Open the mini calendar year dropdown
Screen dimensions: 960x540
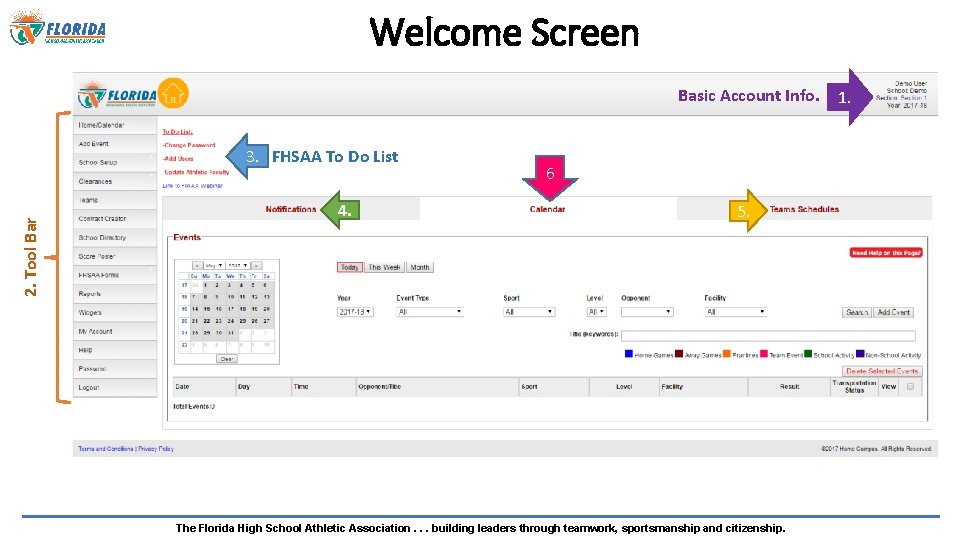point(238,266)
